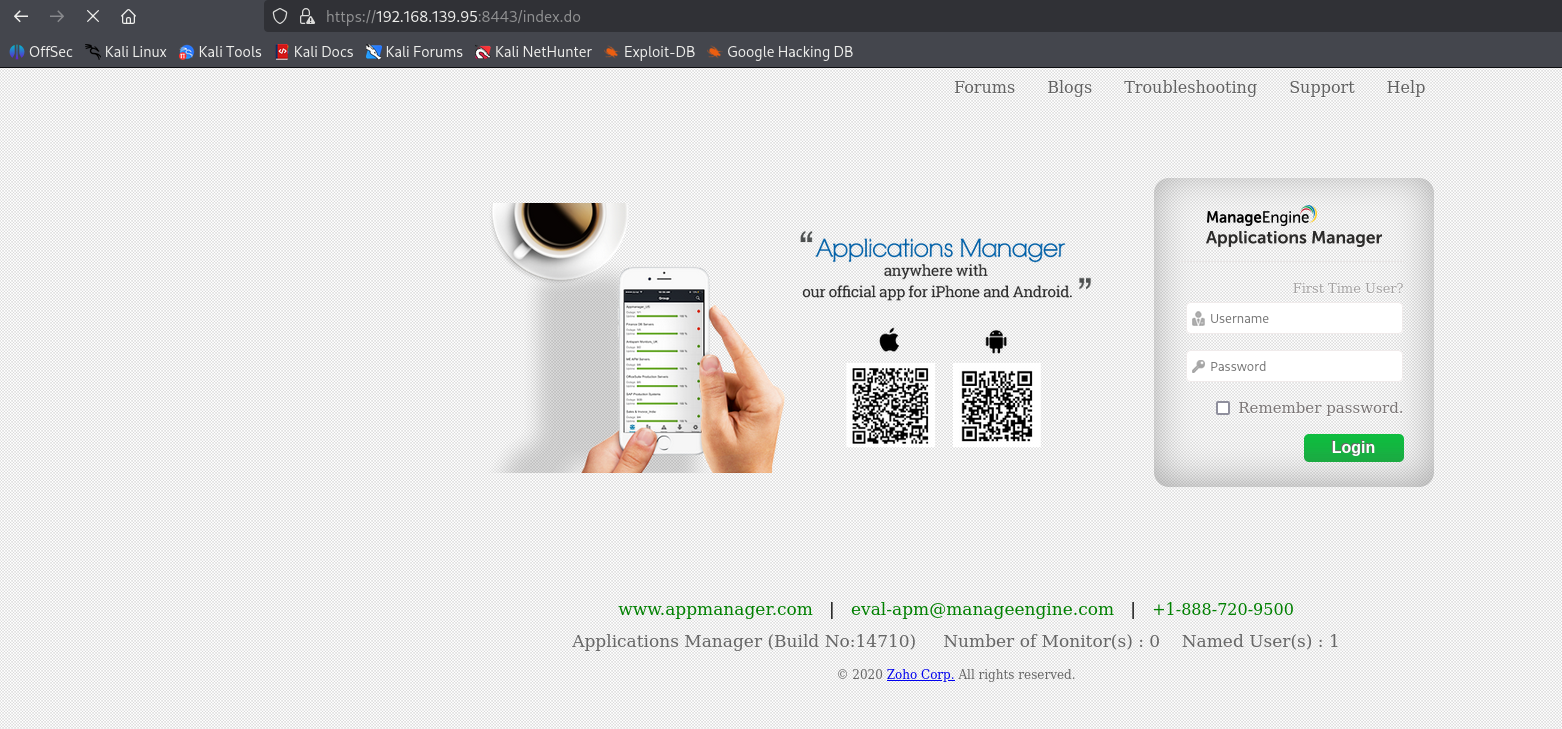Toggle the Remember password checkbox

pyautogui.click(x=1223, y=408)
